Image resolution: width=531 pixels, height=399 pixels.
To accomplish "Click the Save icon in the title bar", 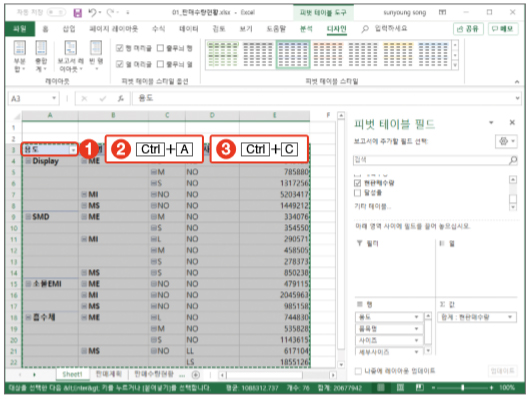I will 78,13.
